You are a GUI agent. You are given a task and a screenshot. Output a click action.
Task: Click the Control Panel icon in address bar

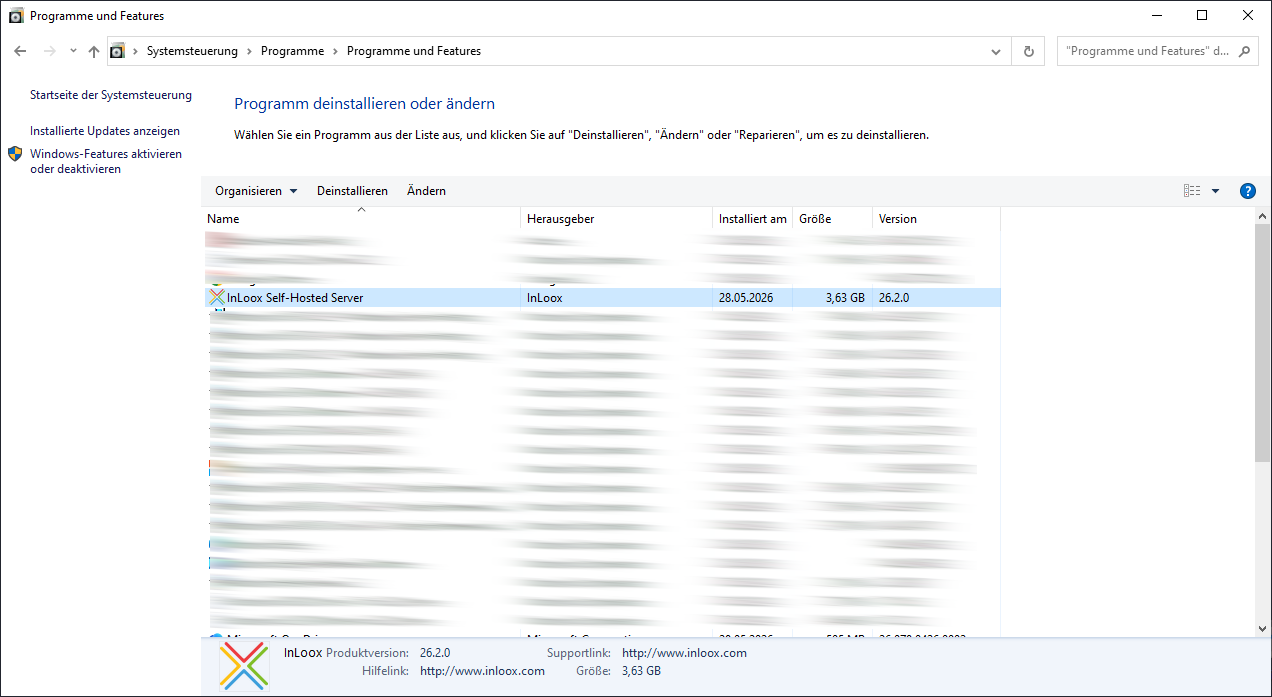pyautogui.click(x=118, y=51)
